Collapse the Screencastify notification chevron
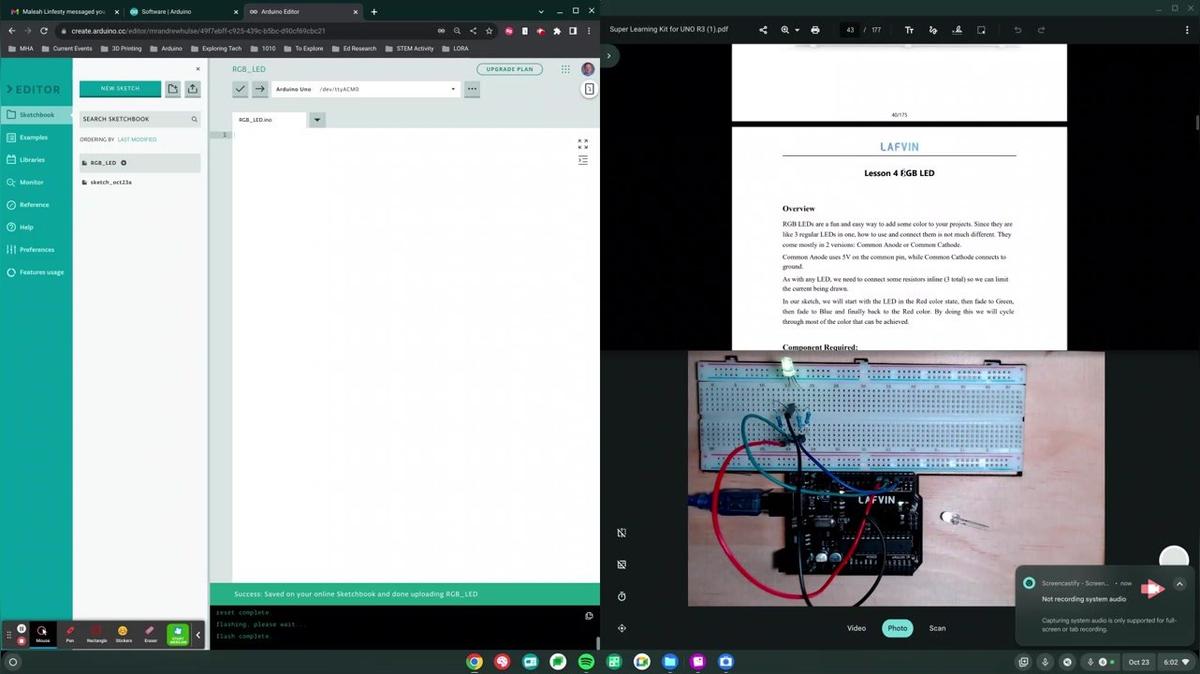 click(x=1179, y=584)
